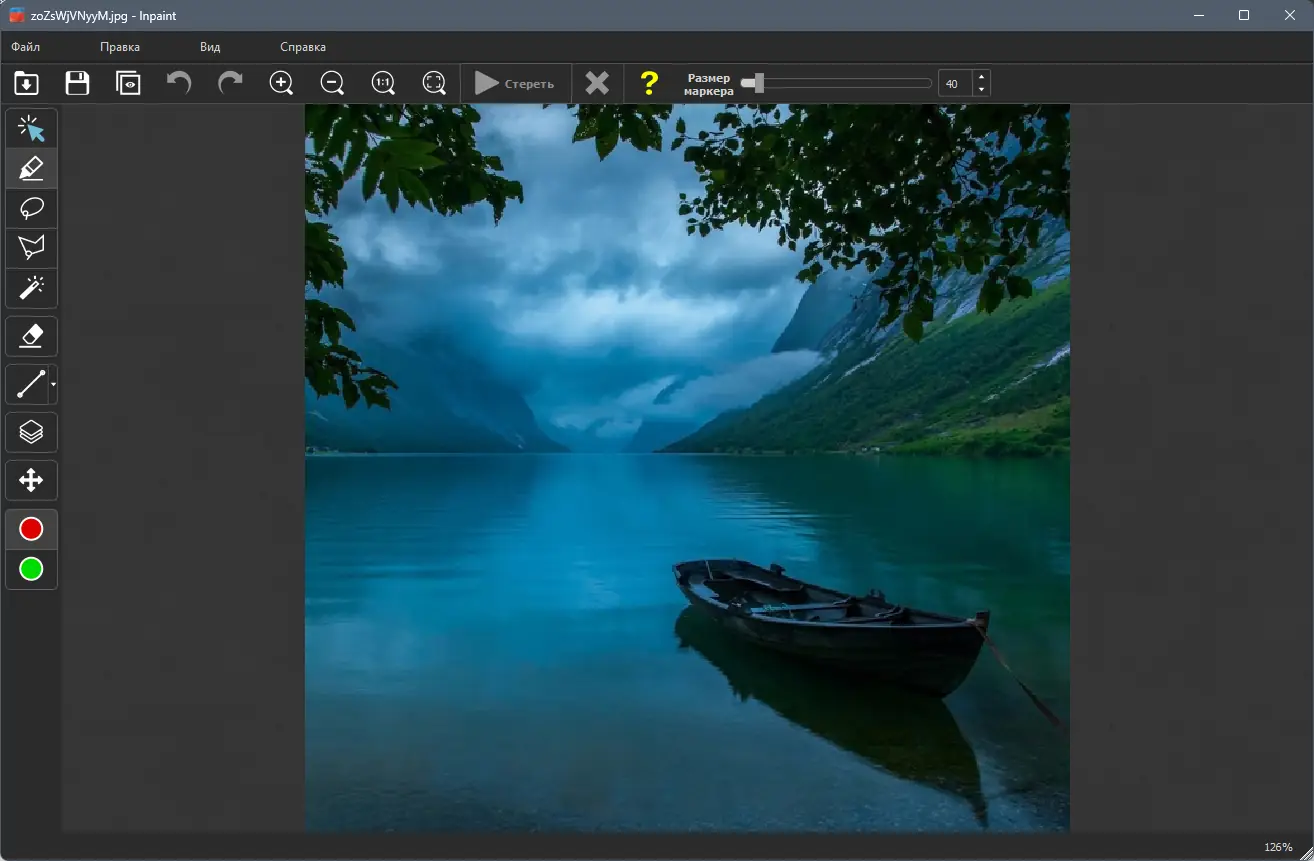
Task: Click the Inpaint app icon in title bar
Action: coord(16,15)
